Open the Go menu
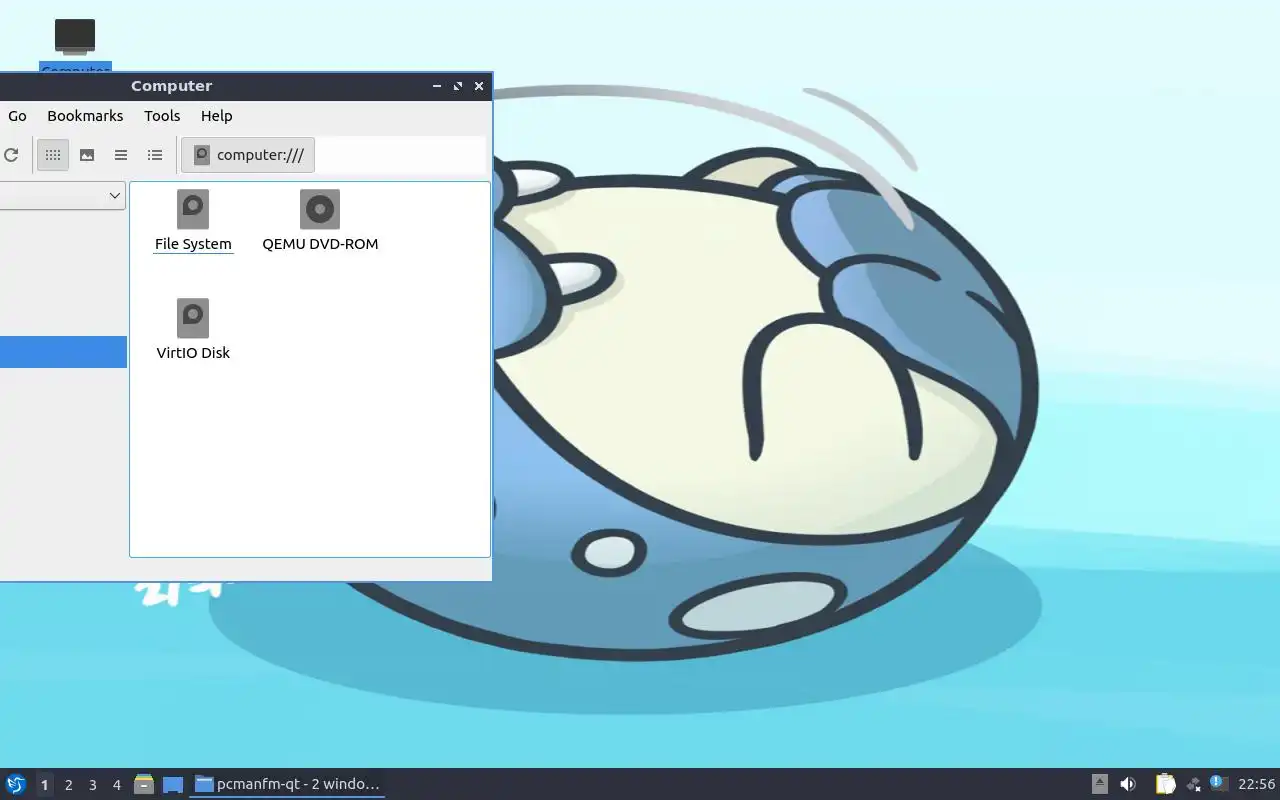This screenshot has width=1280, height=800. [17, 116]
